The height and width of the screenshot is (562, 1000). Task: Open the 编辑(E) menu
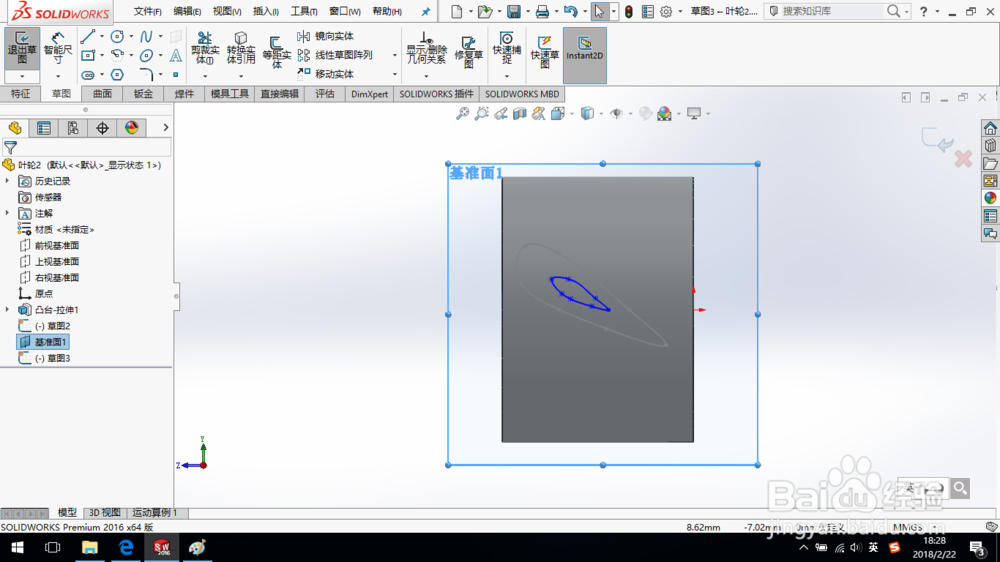(x=187, y=11)
